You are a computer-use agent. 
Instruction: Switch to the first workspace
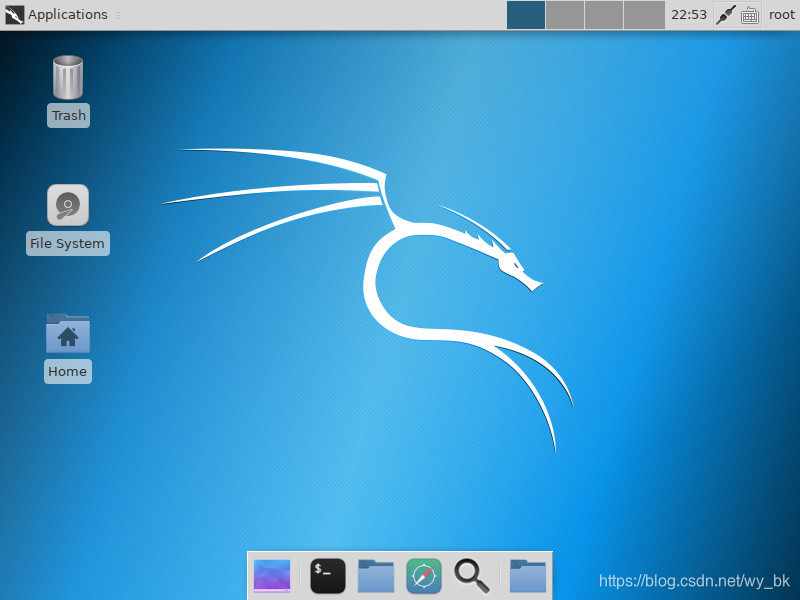click(x=526, y=15)
